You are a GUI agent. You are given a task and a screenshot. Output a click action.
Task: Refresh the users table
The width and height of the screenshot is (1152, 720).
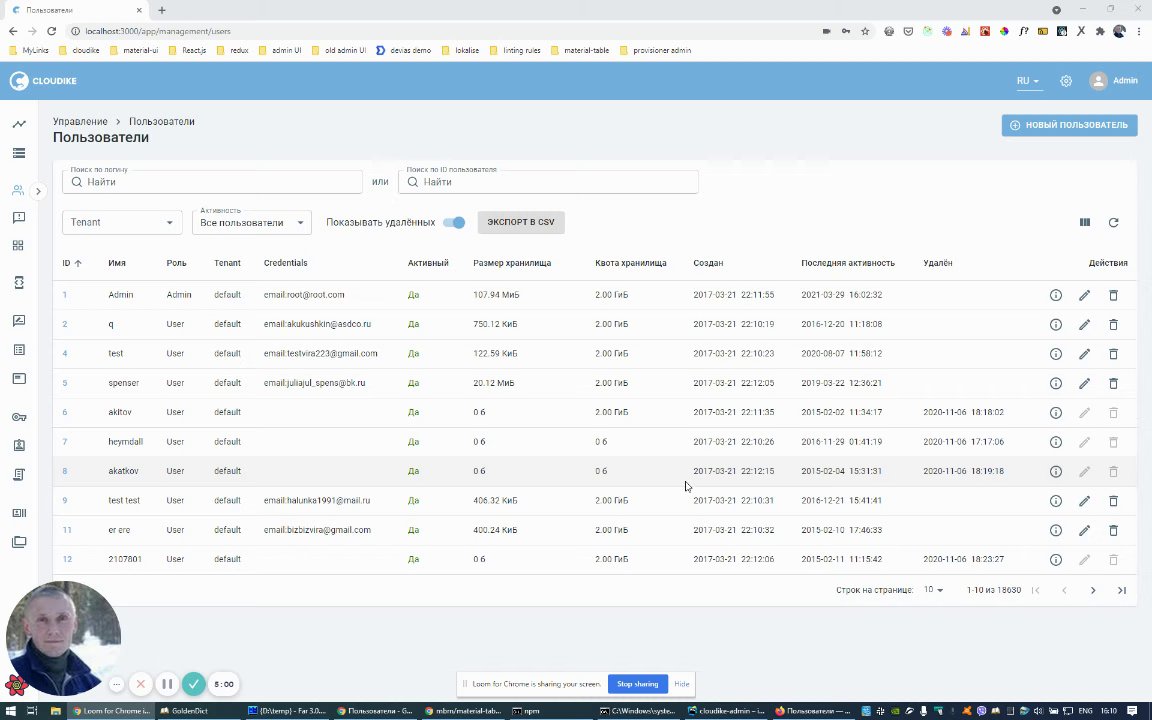pyautogui.click(x=1113, y=222)
